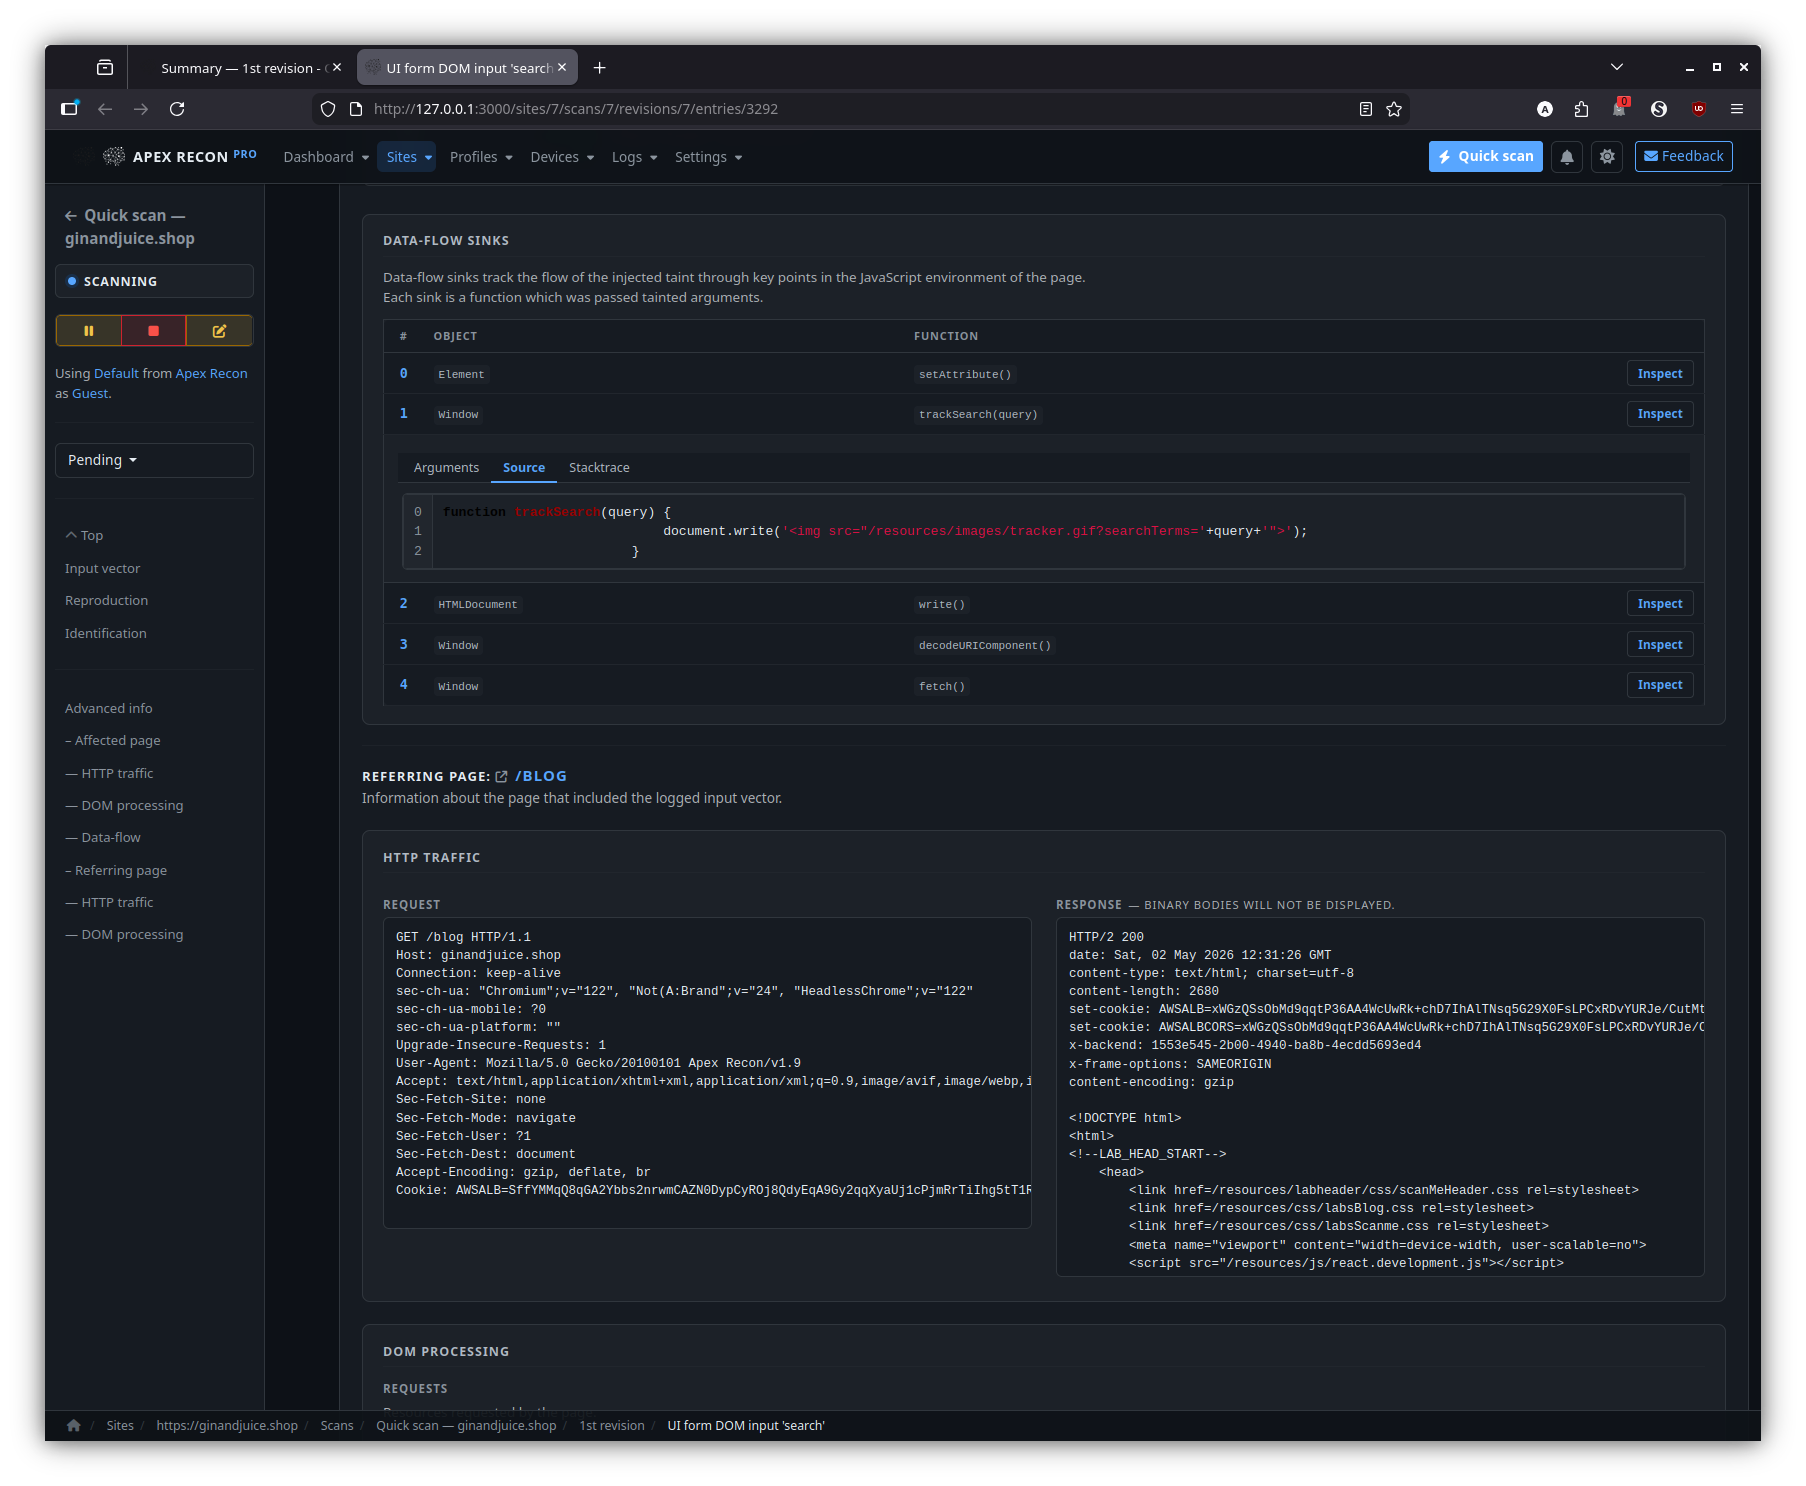The width and height of the screenshot is (1806, 1486).
Task: Jump to Top in the sidebar
Action: point(85,536)
